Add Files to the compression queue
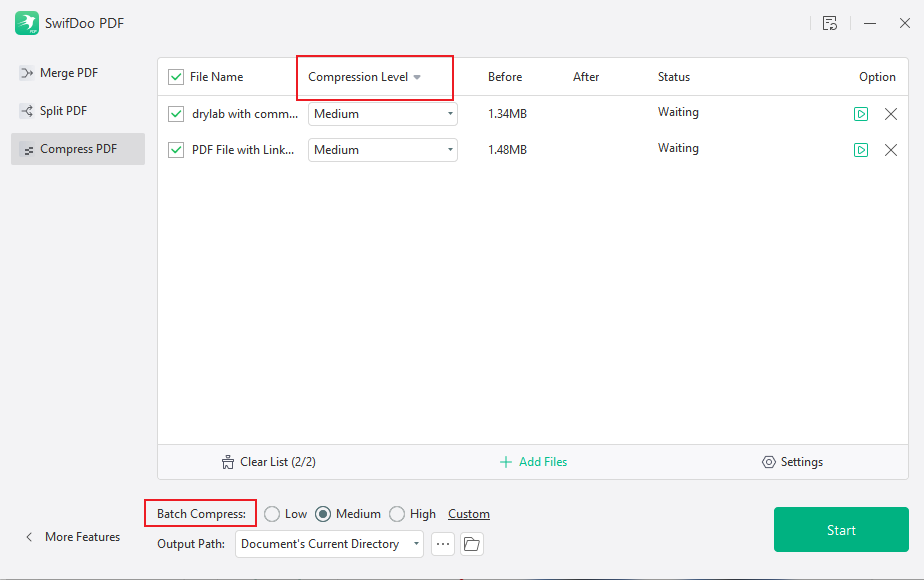The width and height of the screenshot is (924, 580). (533, 461)
